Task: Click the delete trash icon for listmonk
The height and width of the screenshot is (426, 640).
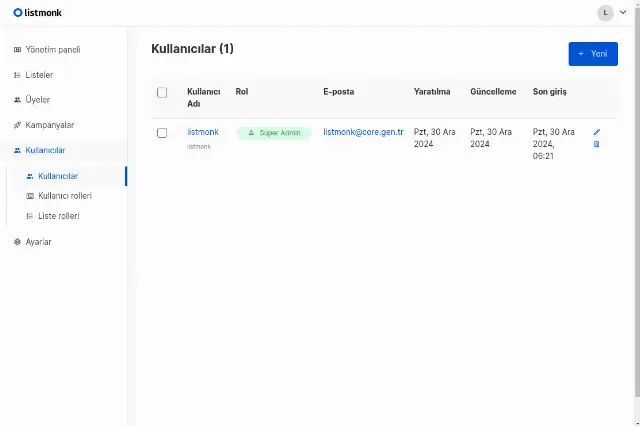Action: (596, 144)
